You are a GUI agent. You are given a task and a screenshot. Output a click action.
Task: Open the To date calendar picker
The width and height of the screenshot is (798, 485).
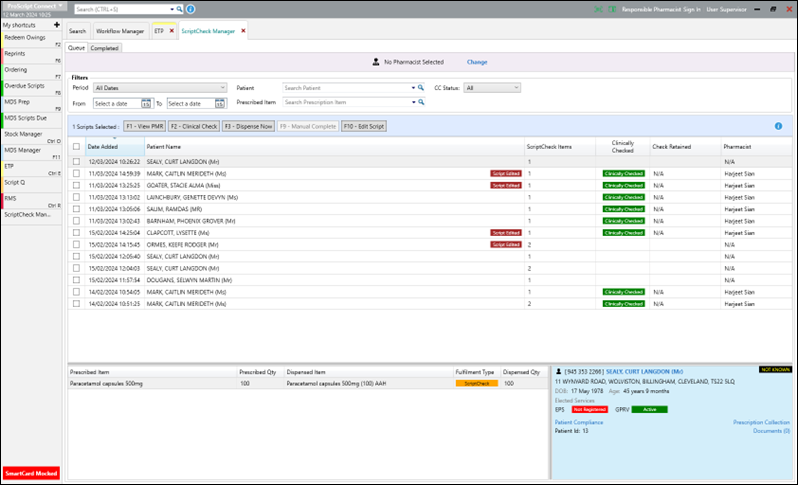click(219, 103)
